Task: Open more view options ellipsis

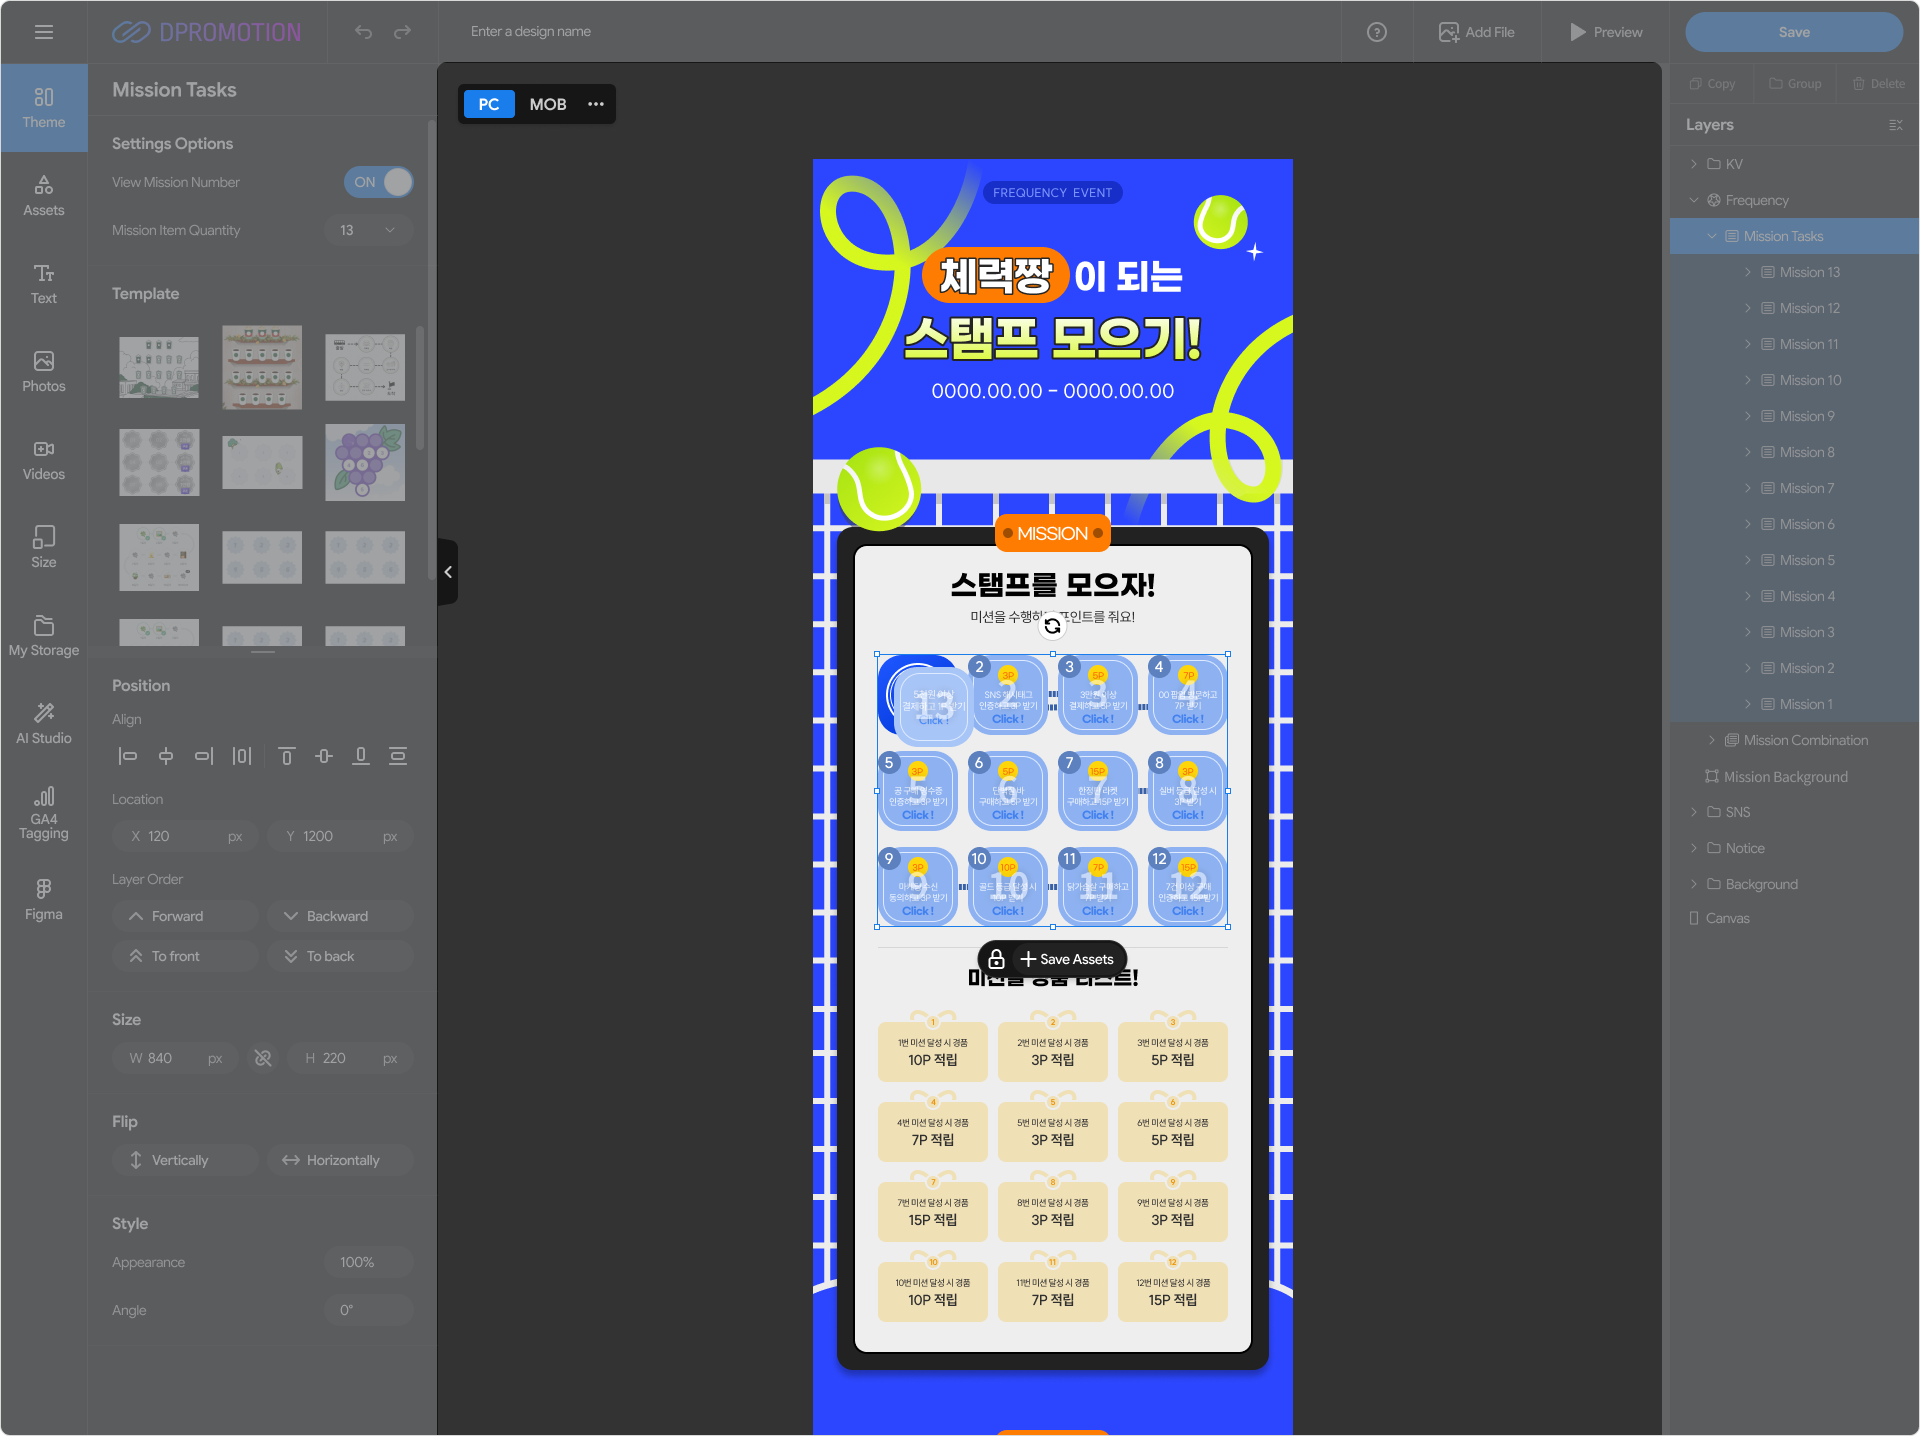Action: pyautogui.click(x=596, y=104)
